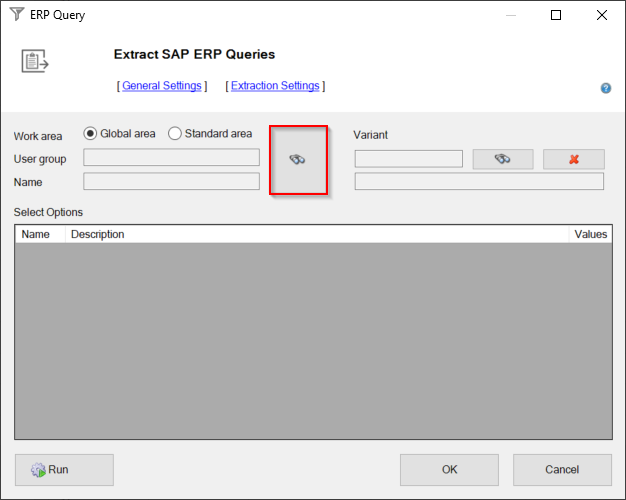Confirm with the OK button

coord(449,470)
